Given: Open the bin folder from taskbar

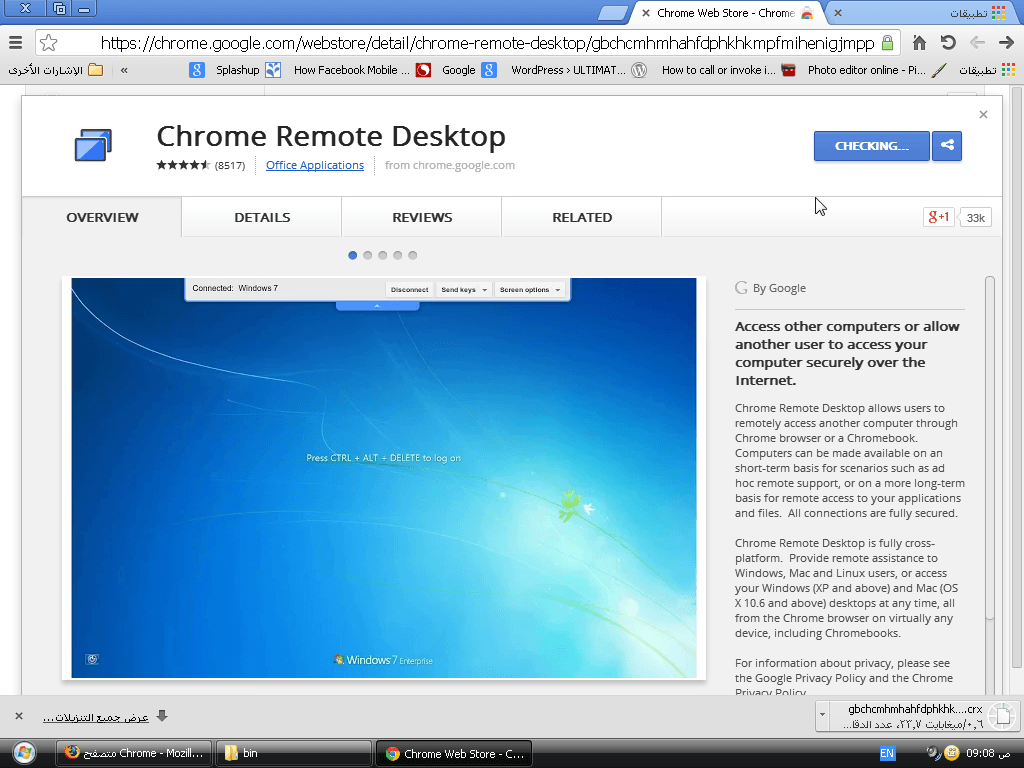Looking at the screenshot, I should pos(293,753).
